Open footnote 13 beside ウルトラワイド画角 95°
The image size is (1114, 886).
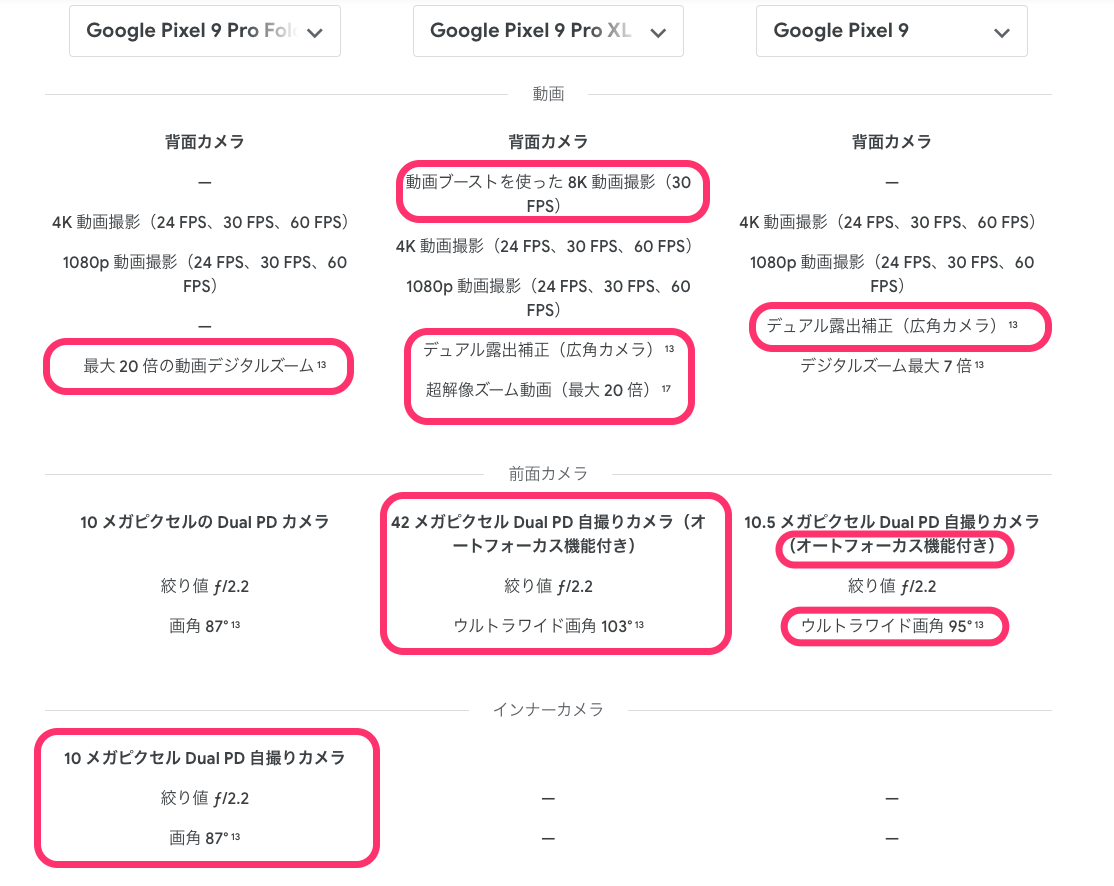[x=980, y=625]
